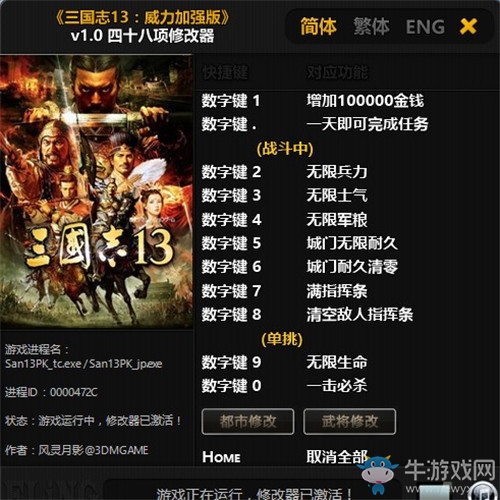
Task: Enable 无限军粮 option
Action: pyautogui.click(x=337, y=220)
